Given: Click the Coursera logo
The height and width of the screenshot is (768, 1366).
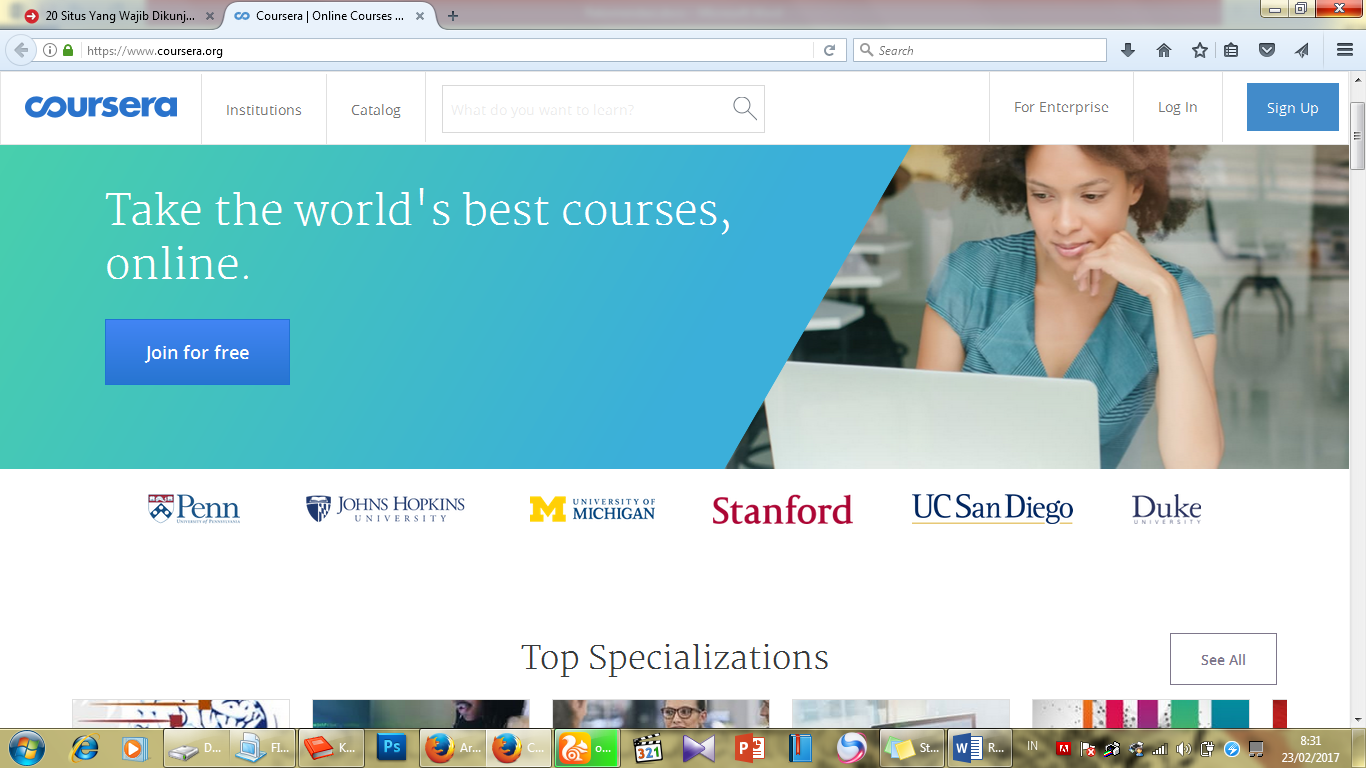Looking at the screenshot, I should [101, 107].
